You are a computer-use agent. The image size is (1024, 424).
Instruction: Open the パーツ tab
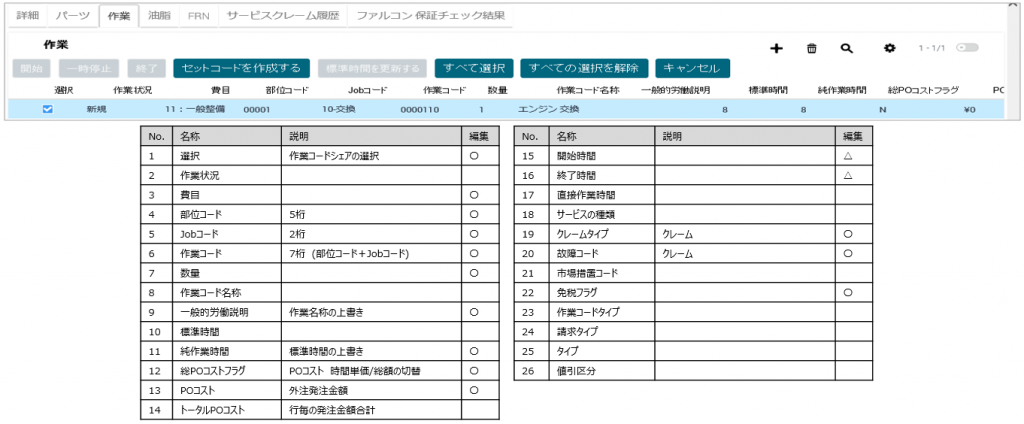(72, 17)
